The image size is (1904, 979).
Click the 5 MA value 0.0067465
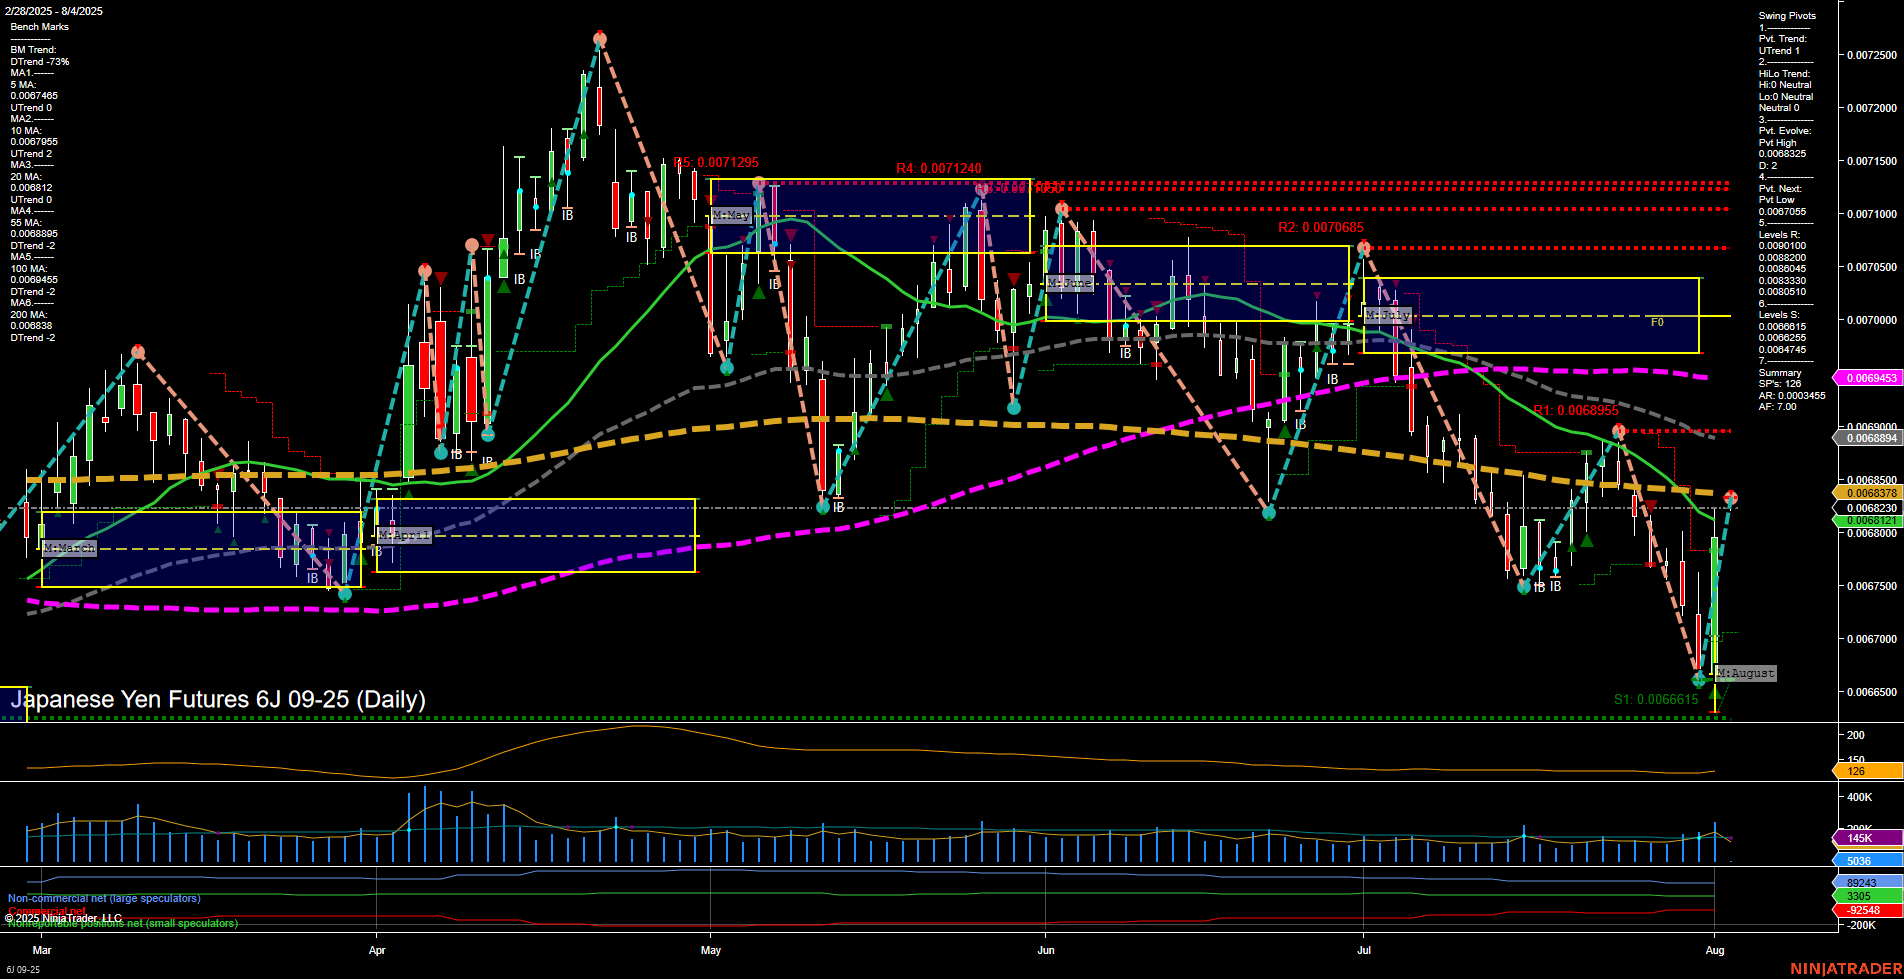(x=34, y=96)
